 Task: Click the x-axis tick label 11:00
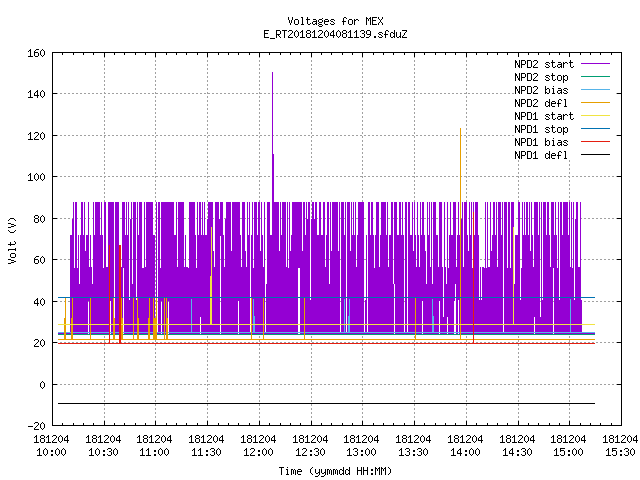(x=154, y=453)
